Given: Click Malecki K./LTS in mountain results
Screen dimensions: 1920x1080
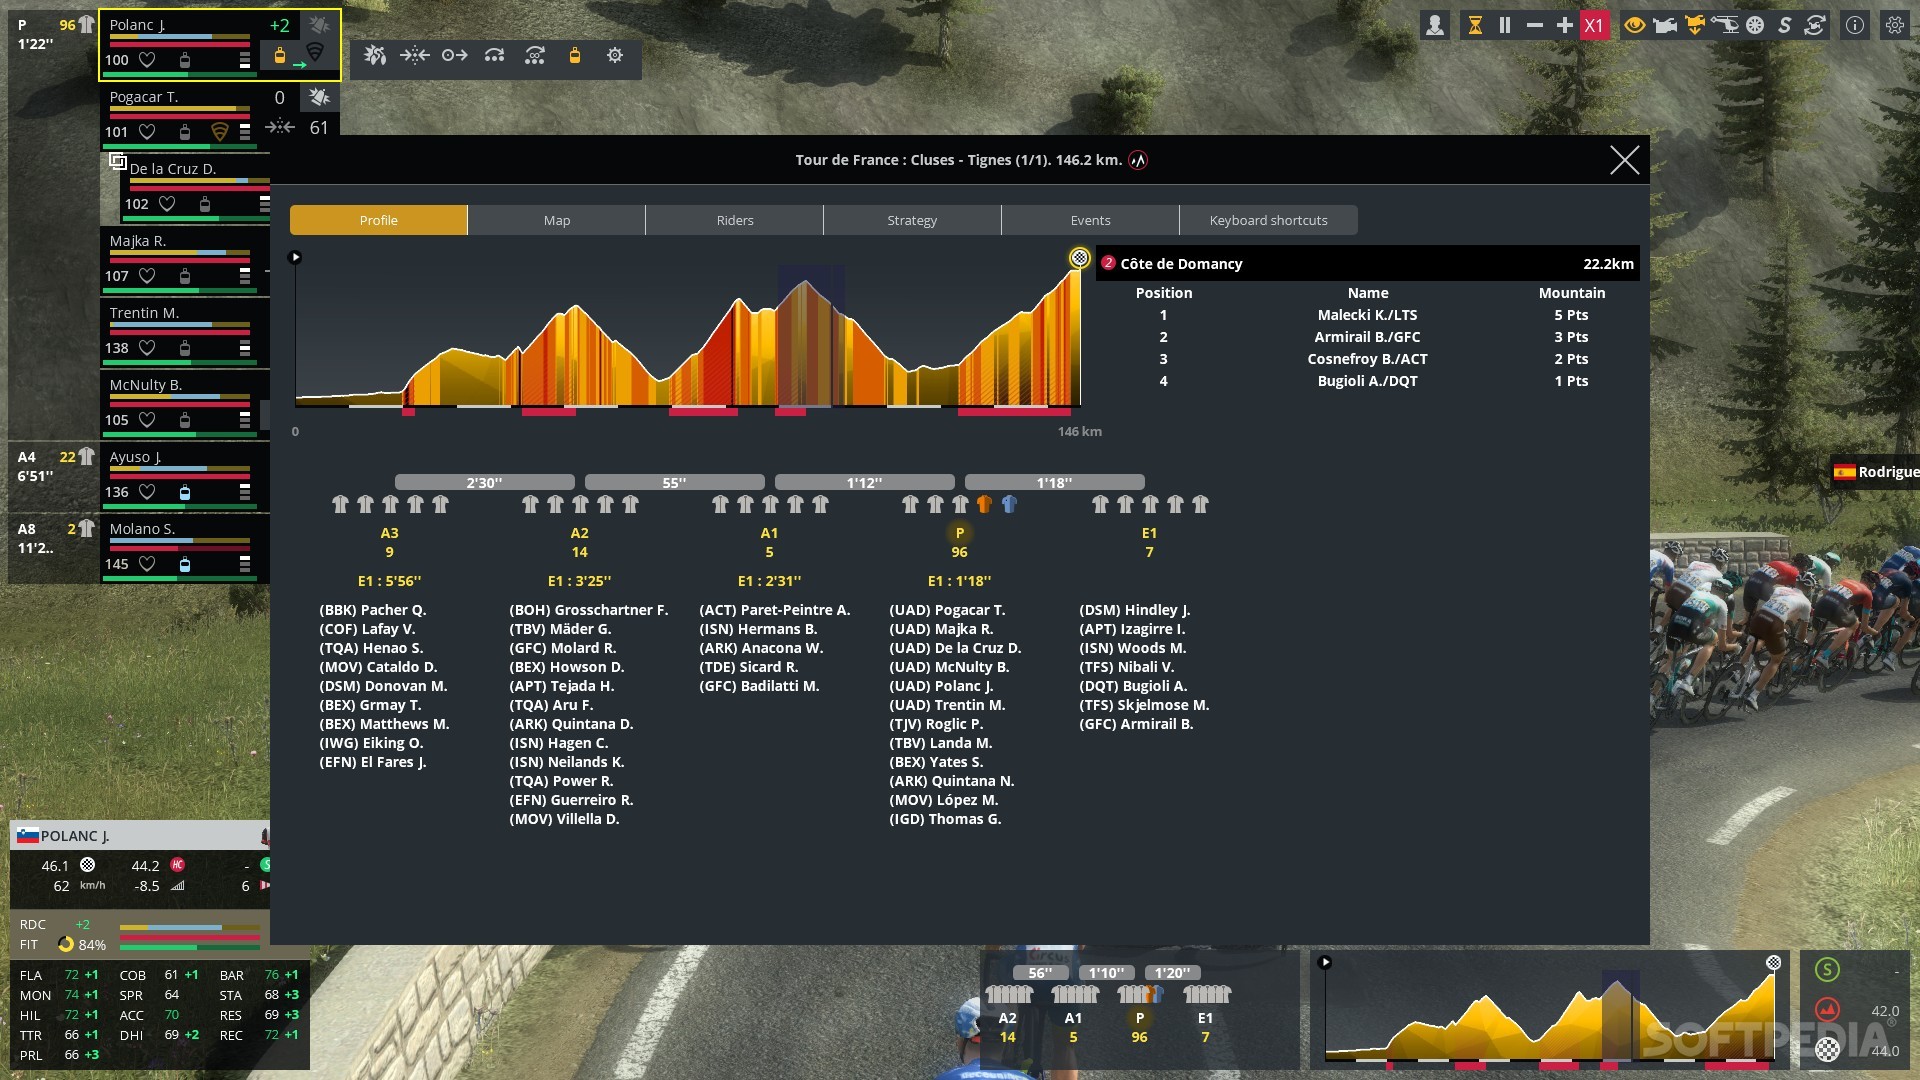Looking at the screenshot, I should point(1367,315).
